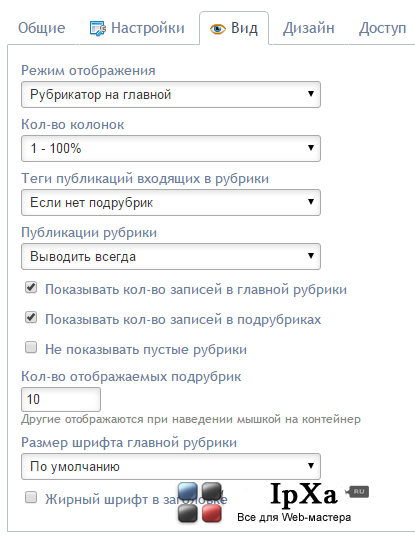Open the Доступ tab

tap(382, 28)
